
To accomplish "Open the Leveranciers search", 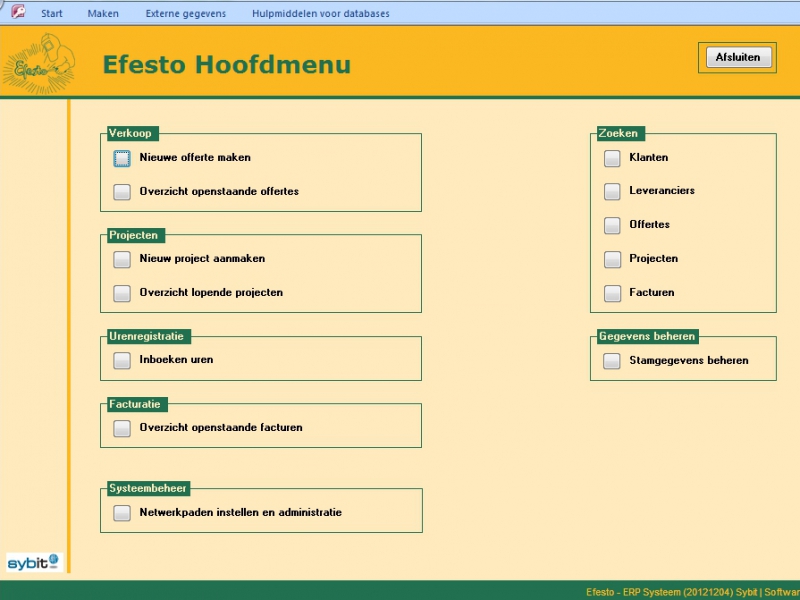I will click(612, 191).
